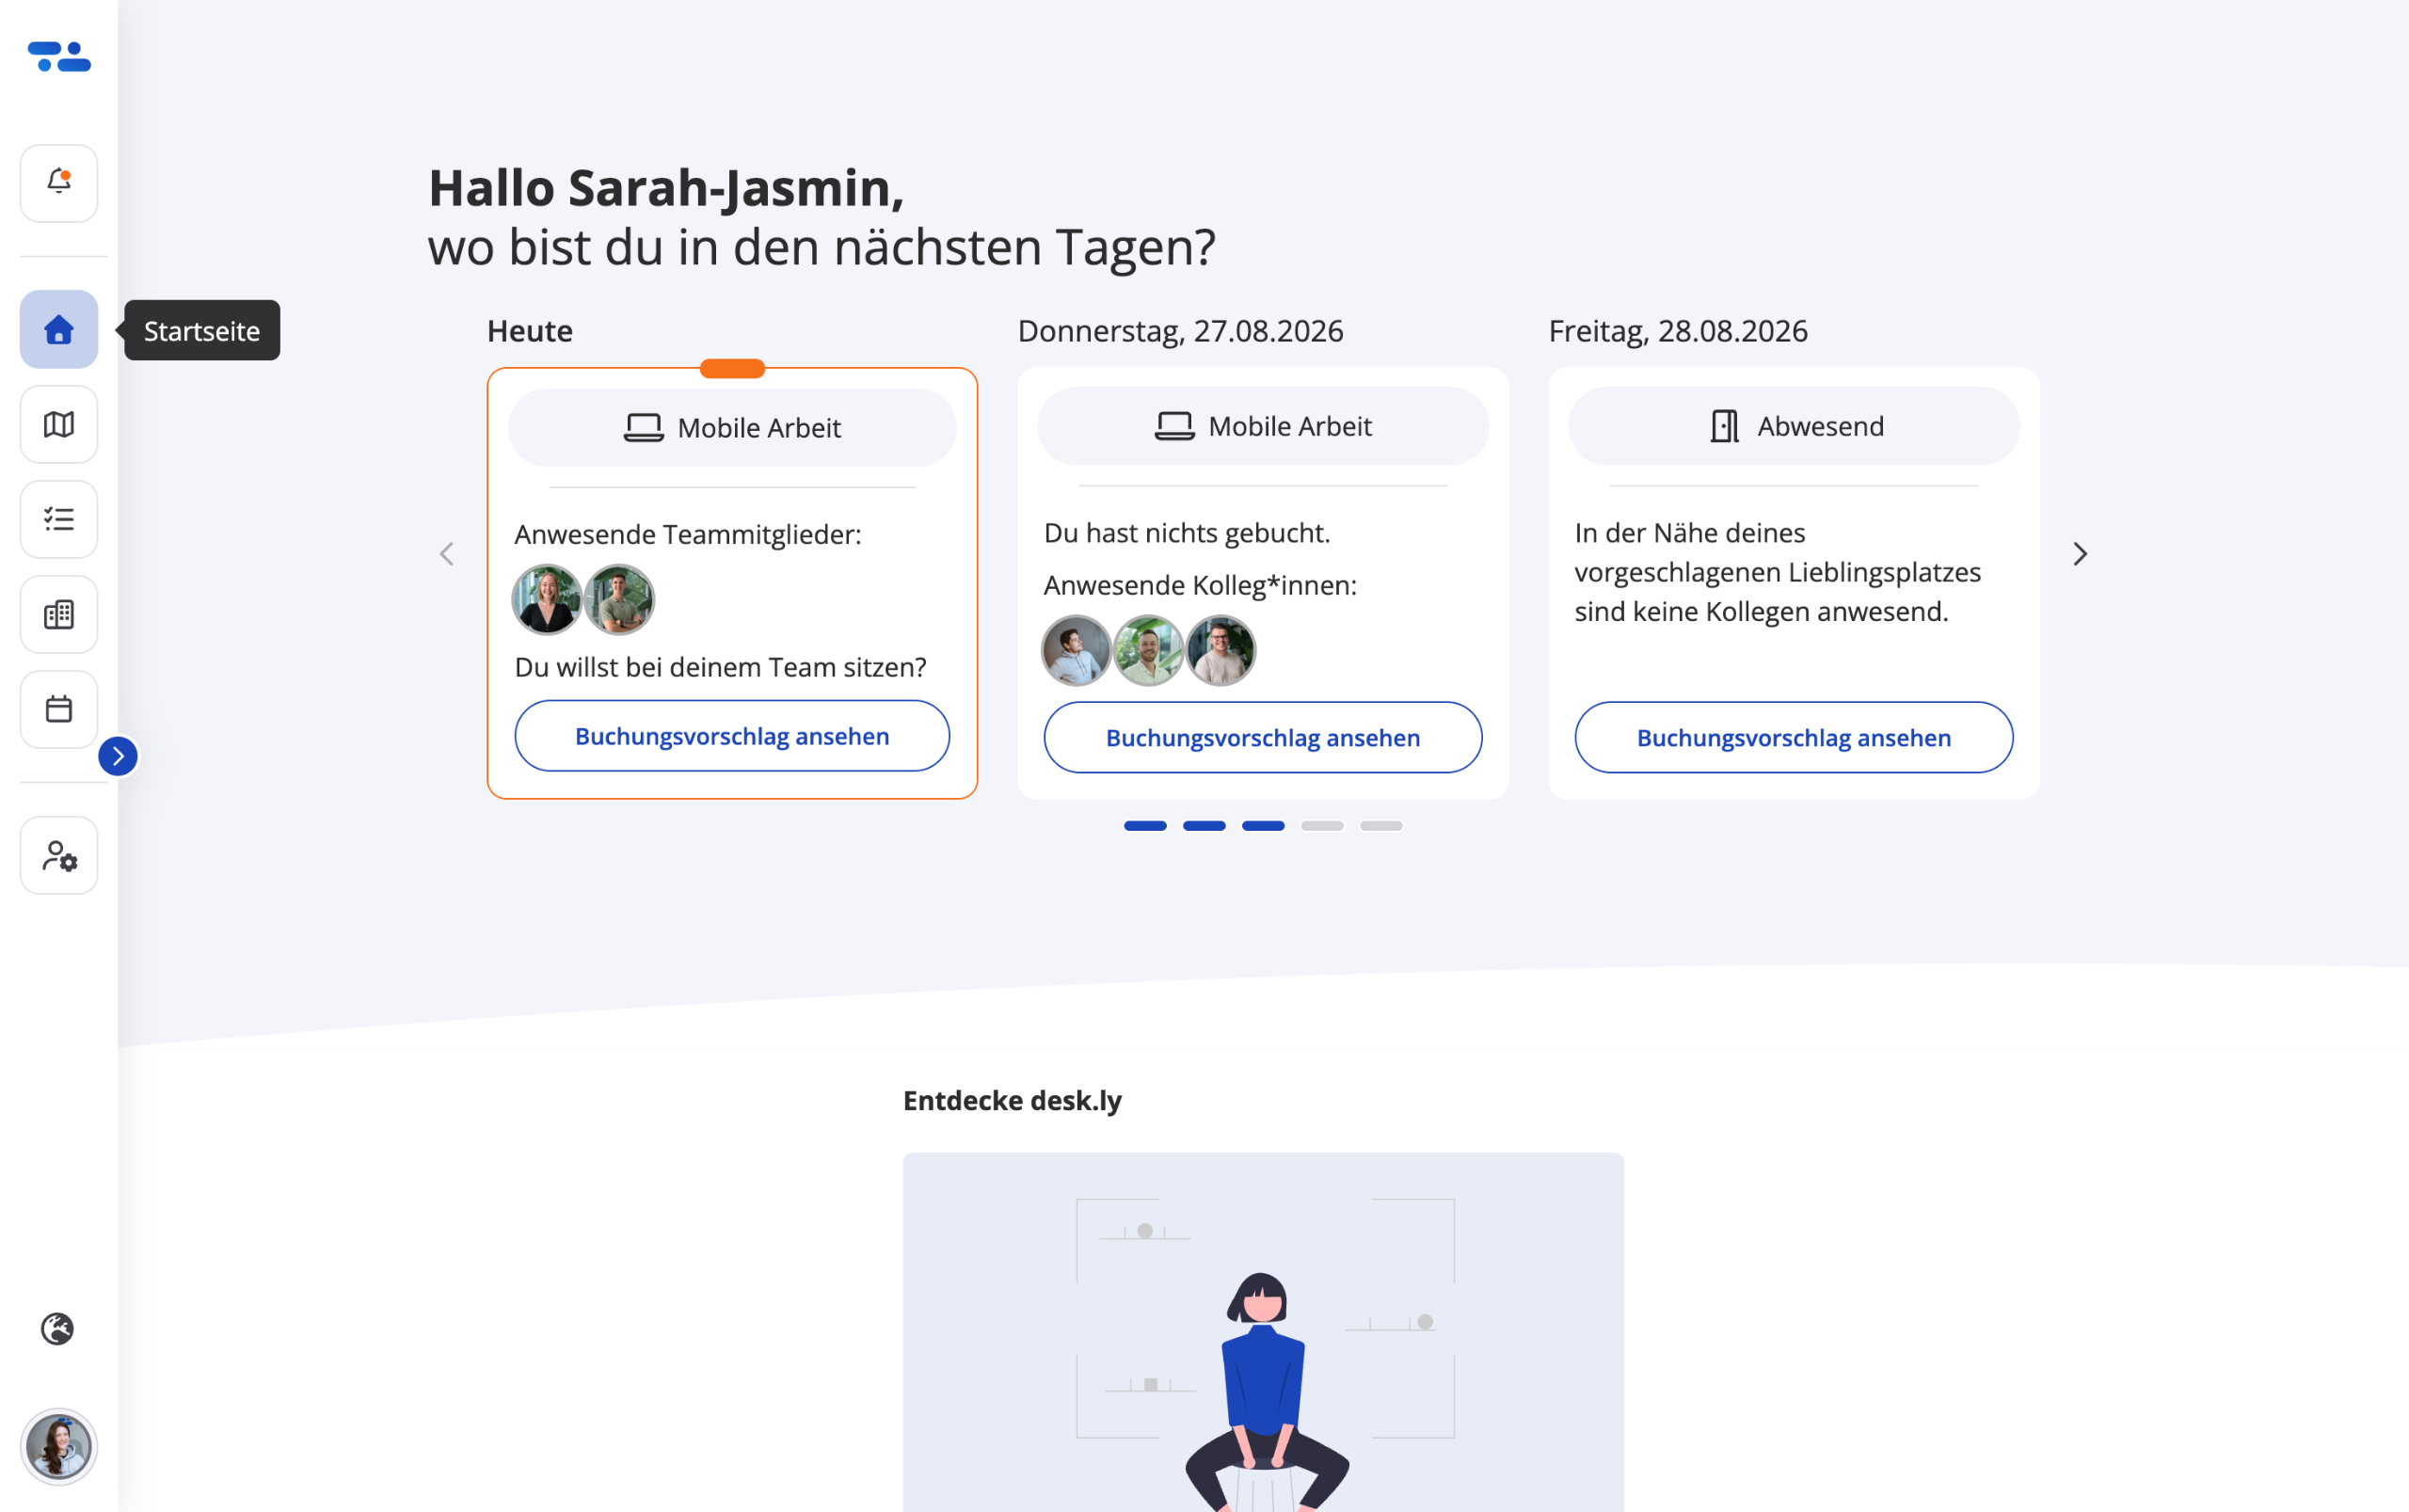Open the checklist bookings icon
The width and height of the screenshot is (2409, 1512).
tap(59, 519)
